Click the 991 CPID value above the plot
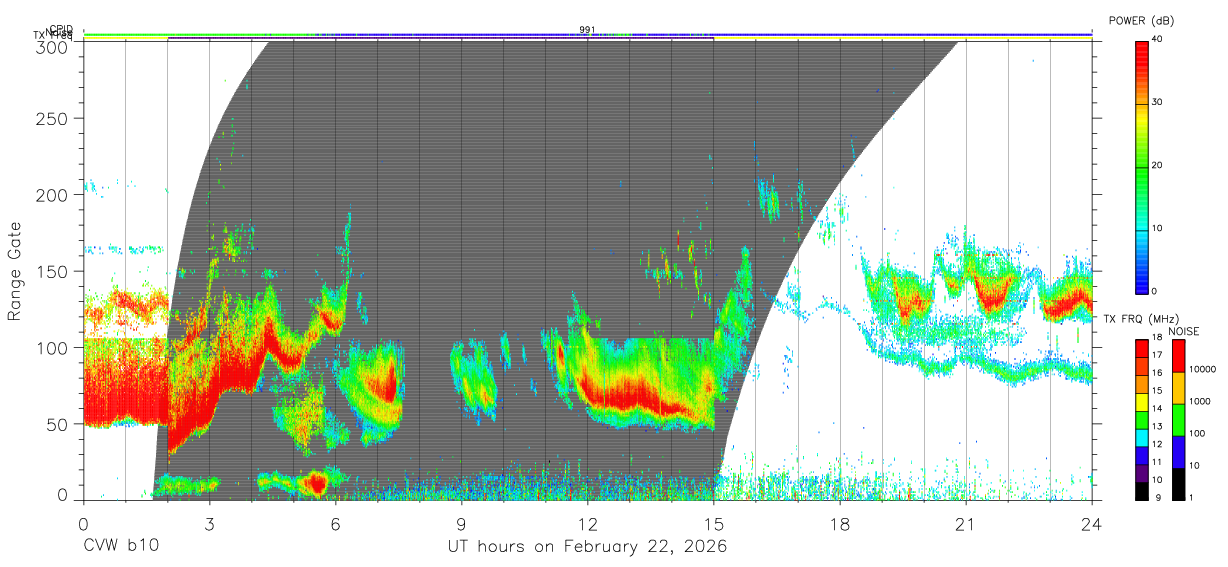1228x567 pixels. click(588, 30)
